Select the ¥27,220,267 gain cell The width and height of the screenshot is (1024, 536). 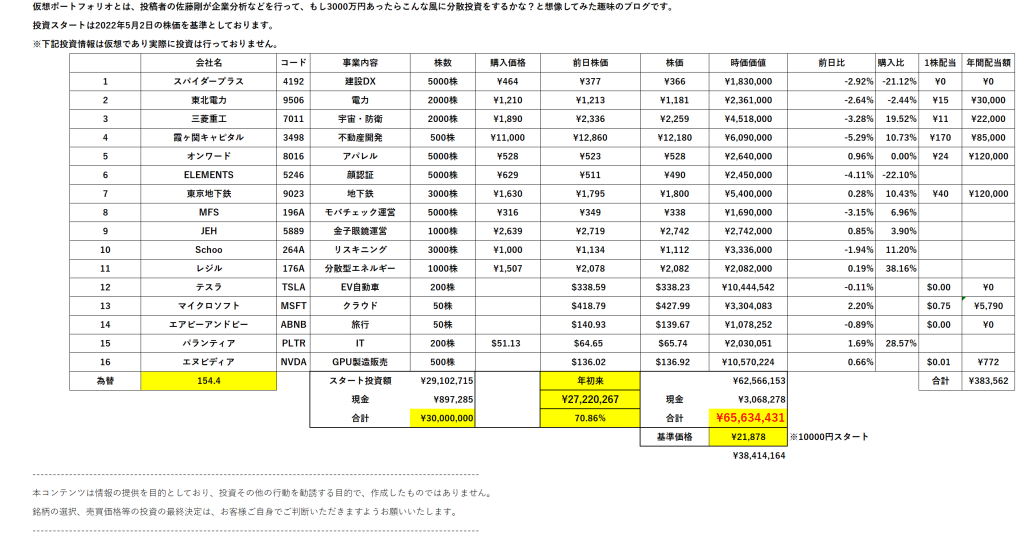tap(590, 400)
